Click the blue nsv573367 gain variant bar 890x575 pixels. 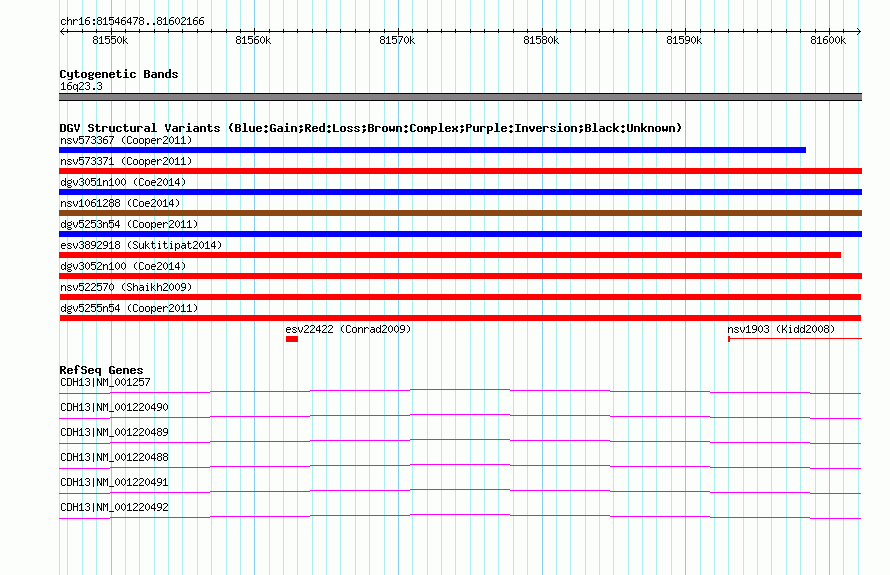[x=433, y=150]
